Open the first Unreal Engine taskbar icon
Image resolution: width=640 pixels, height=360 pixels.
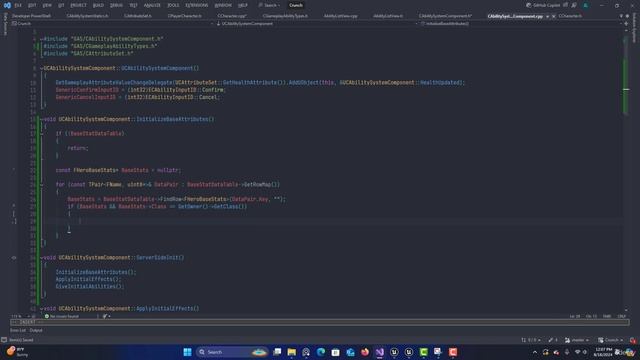pos(394,352)
